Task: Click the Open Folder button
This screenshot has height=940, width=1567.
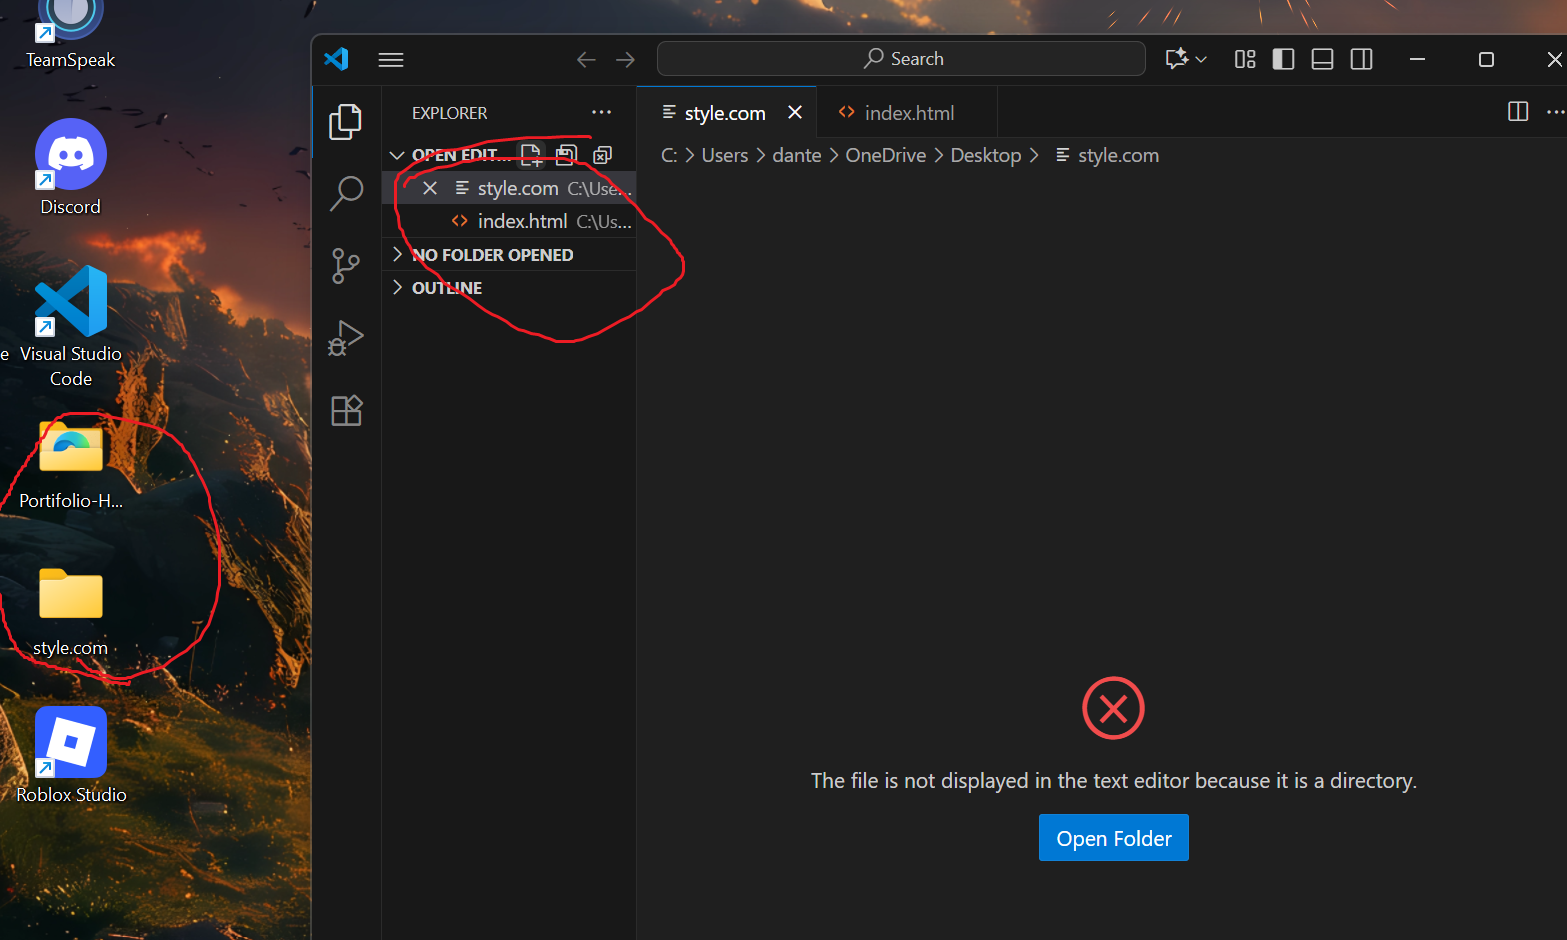Action: pos(1114,838)
